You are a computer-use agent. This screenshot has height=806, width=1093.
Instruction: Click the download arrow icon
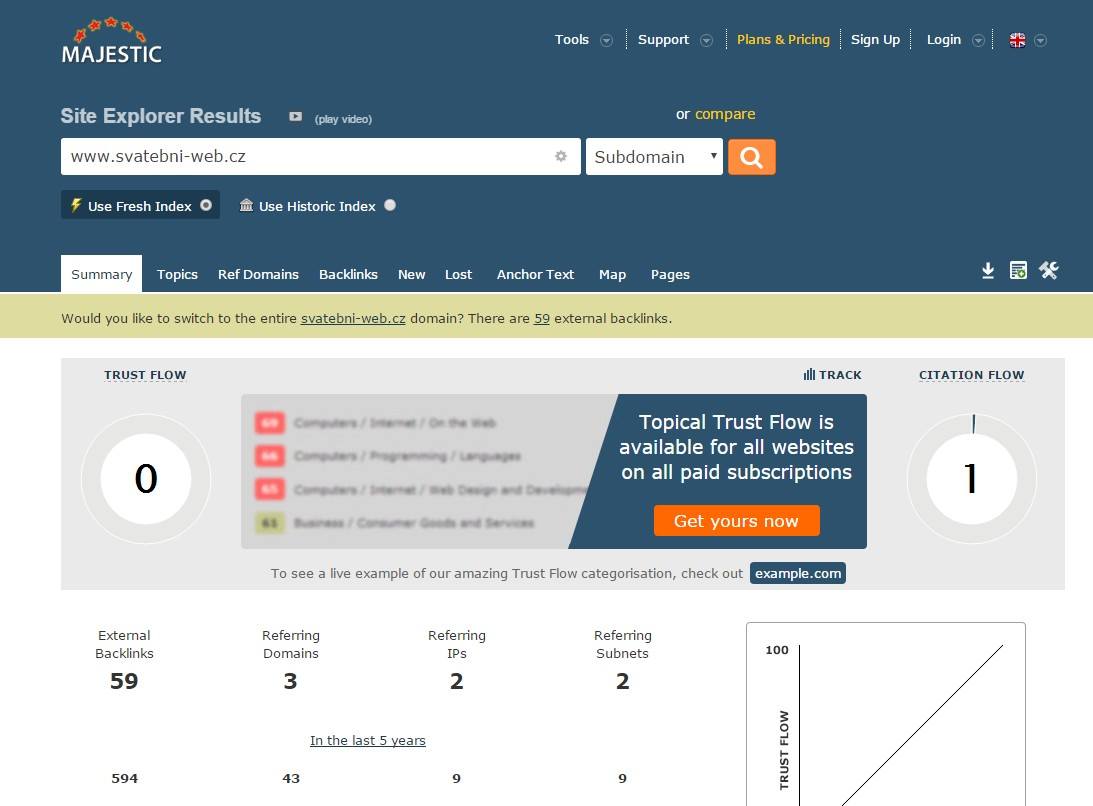[x=988, y=271]
